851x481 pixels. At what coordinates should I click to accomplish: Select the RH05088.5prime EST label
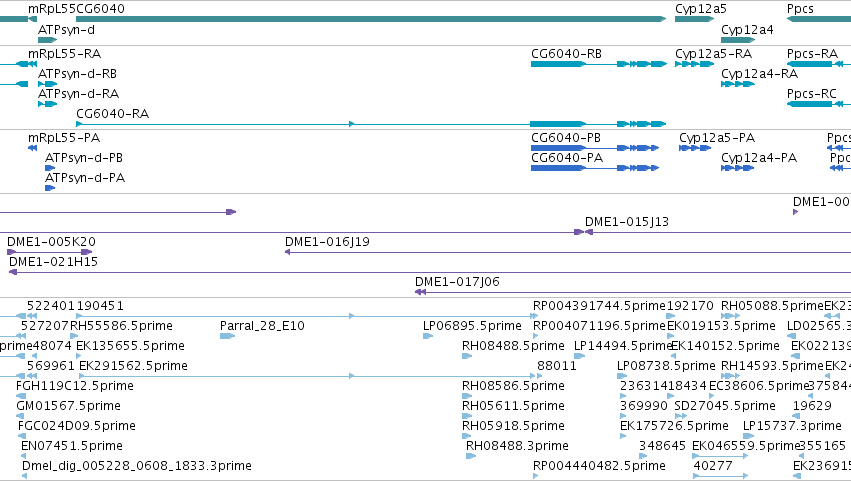click(x=772, y=306)
